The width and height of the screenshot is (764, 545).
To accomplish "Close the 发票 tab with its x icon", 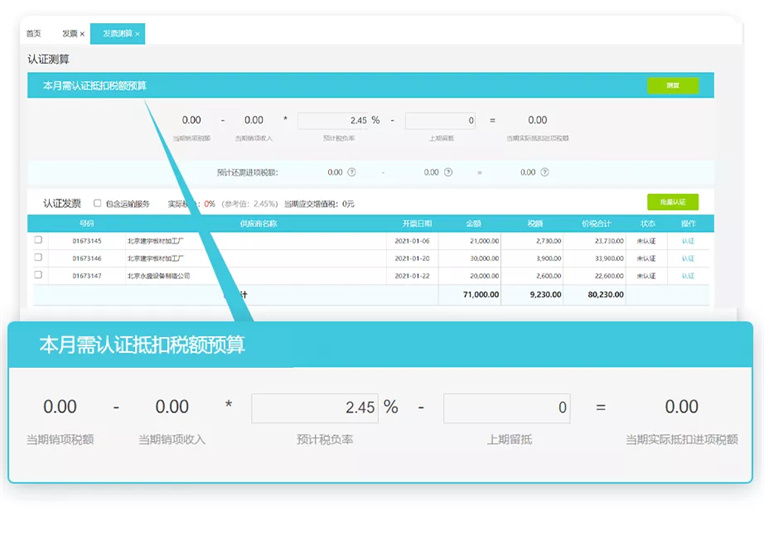I will (82, 34).
